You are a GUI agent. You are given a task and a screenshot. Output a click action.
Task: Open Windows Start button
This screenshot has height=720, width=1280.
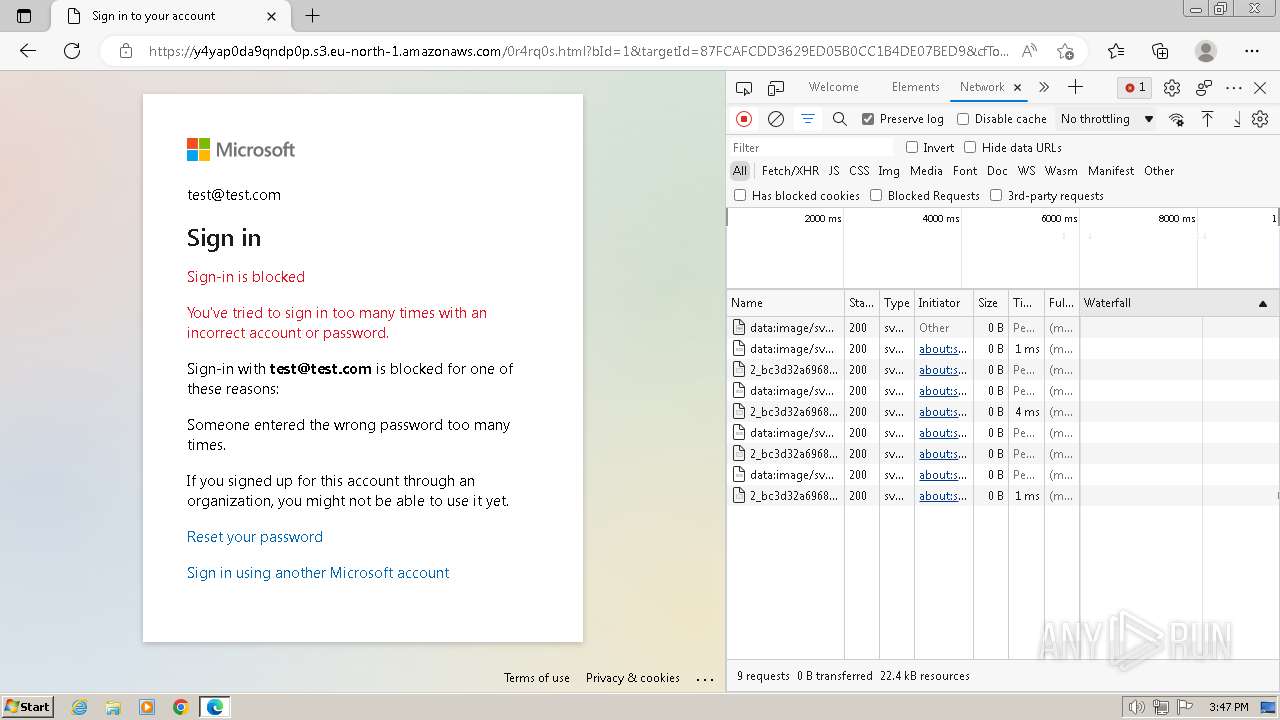27,707
